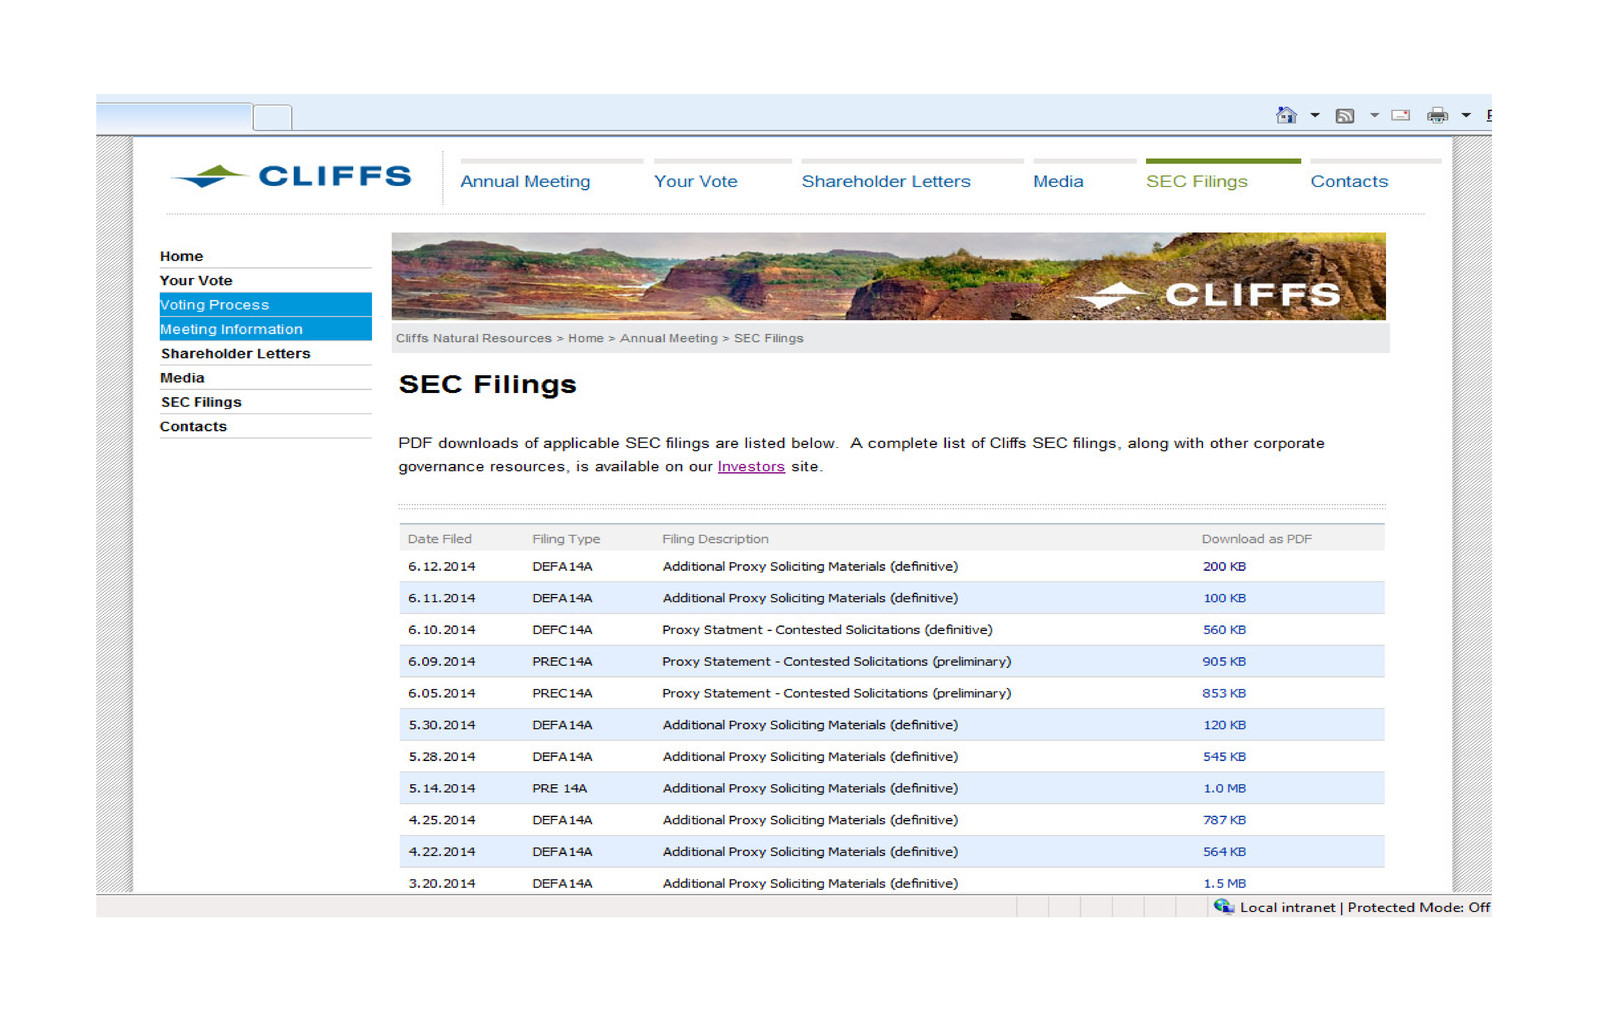
Task: Click the Filing Description column header
Action: pyautogui.click(x=715, y=538)
